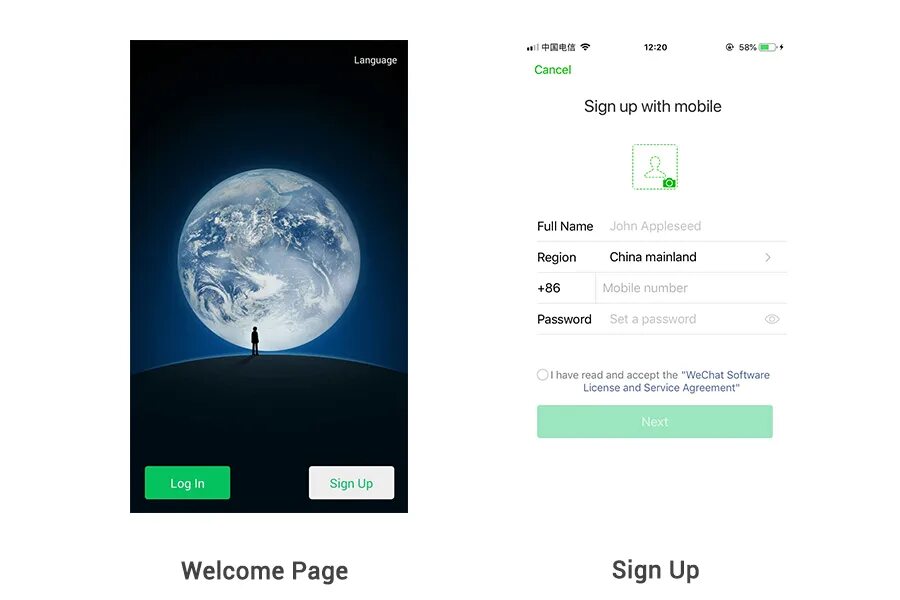Toggle password visibility eye icon
This screenshot has width=900, height=600.
point(772,319)
